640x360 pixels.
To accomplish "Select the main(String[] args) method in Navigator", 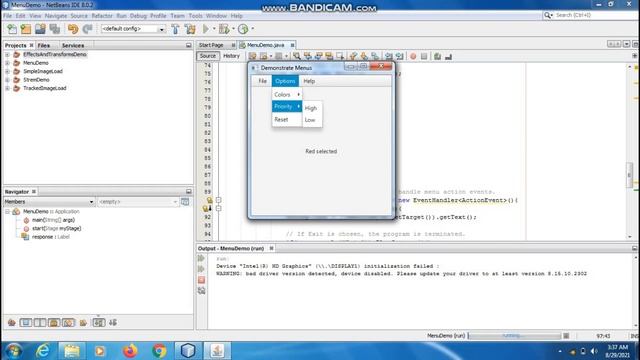I will click(x=53, y=220).
